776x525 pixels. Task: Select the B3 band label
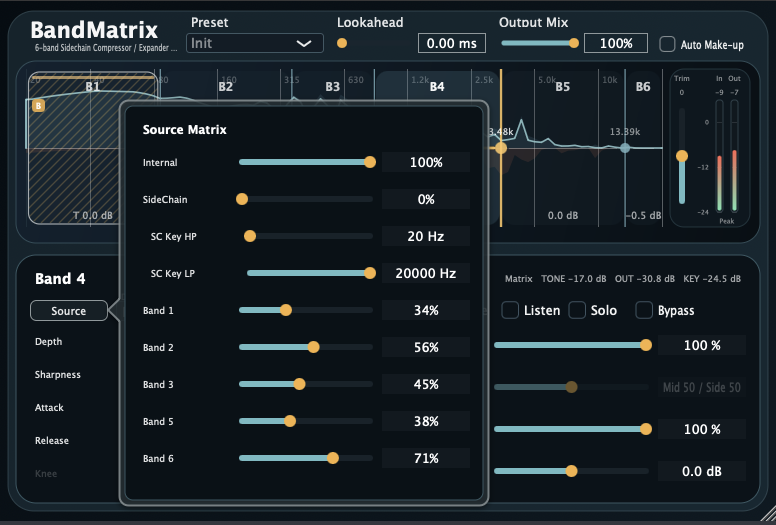333,87
